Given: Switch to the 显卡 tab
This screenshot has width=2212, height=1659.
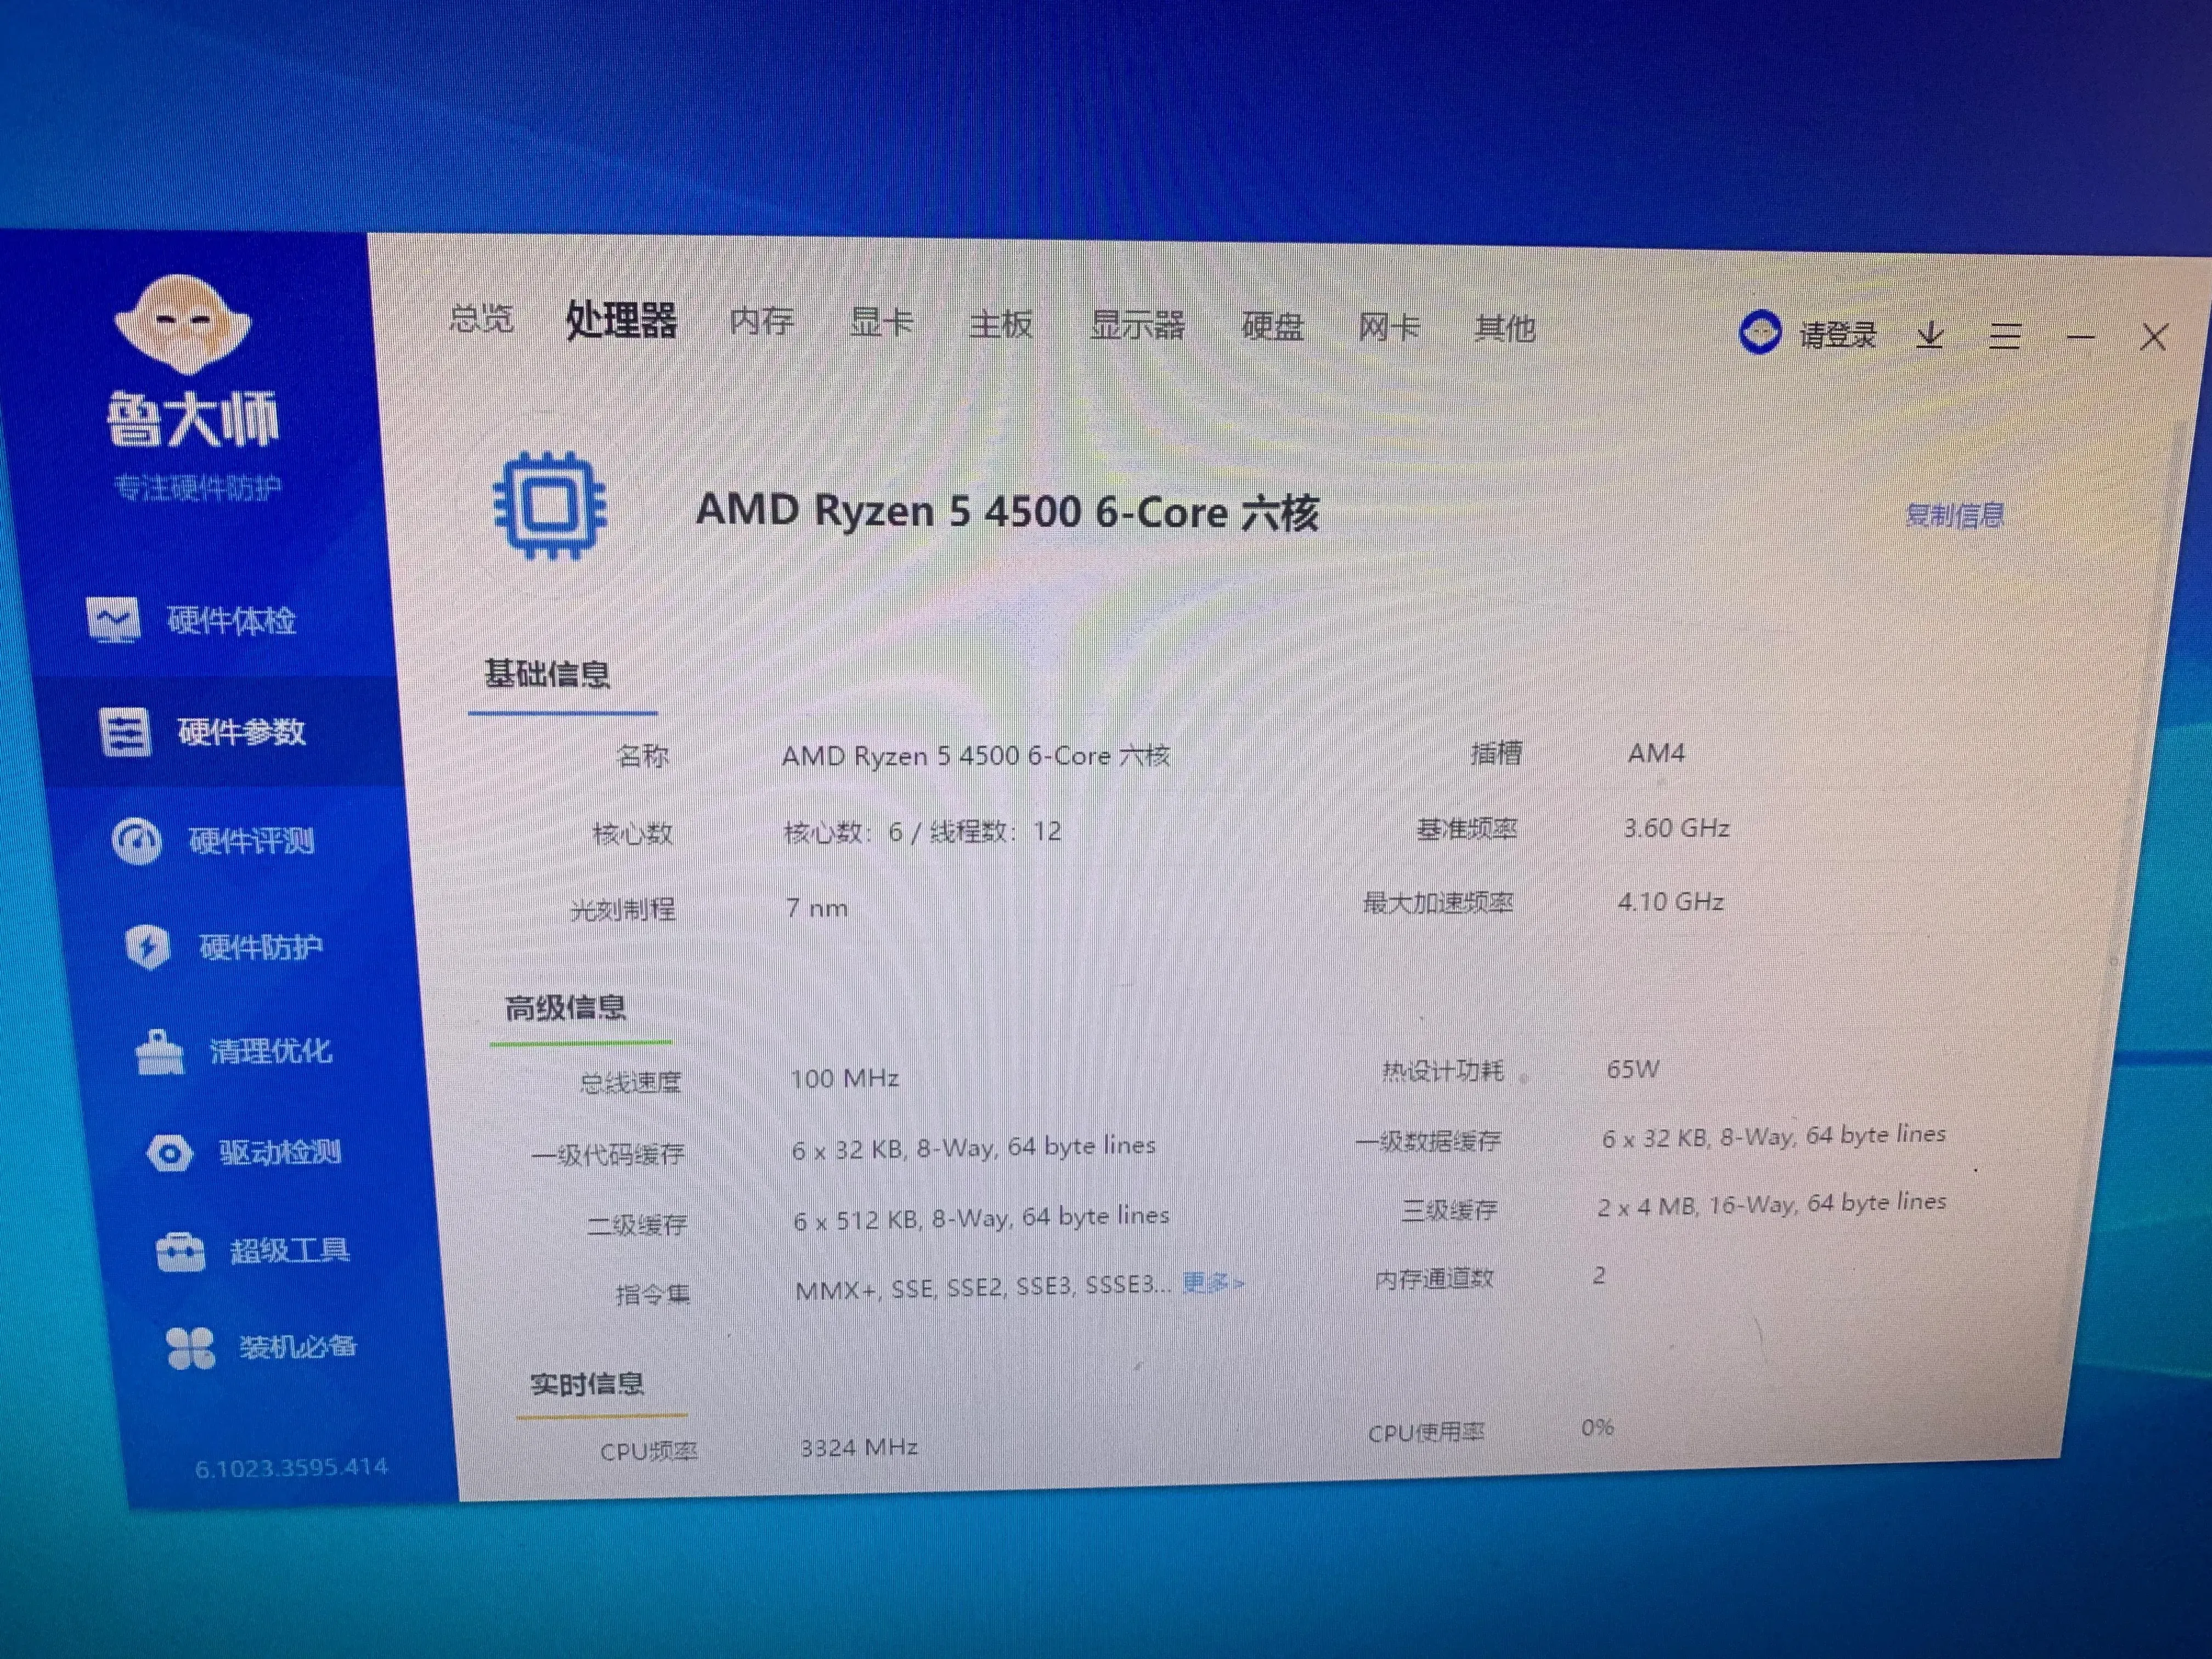Looking at the screenshot, I should point(881,322).
